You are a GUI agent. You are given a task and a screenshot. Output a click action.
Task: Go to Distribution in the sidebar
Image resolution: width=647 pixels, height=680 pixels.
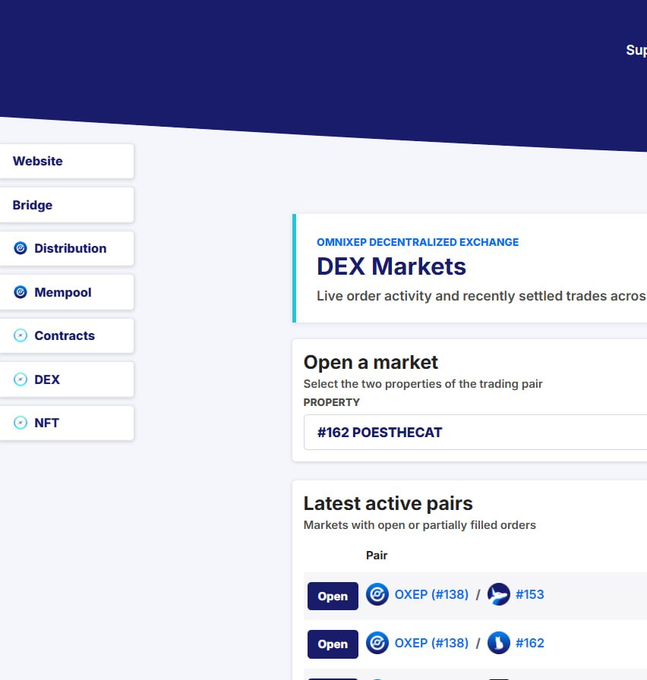pos(66,248)
